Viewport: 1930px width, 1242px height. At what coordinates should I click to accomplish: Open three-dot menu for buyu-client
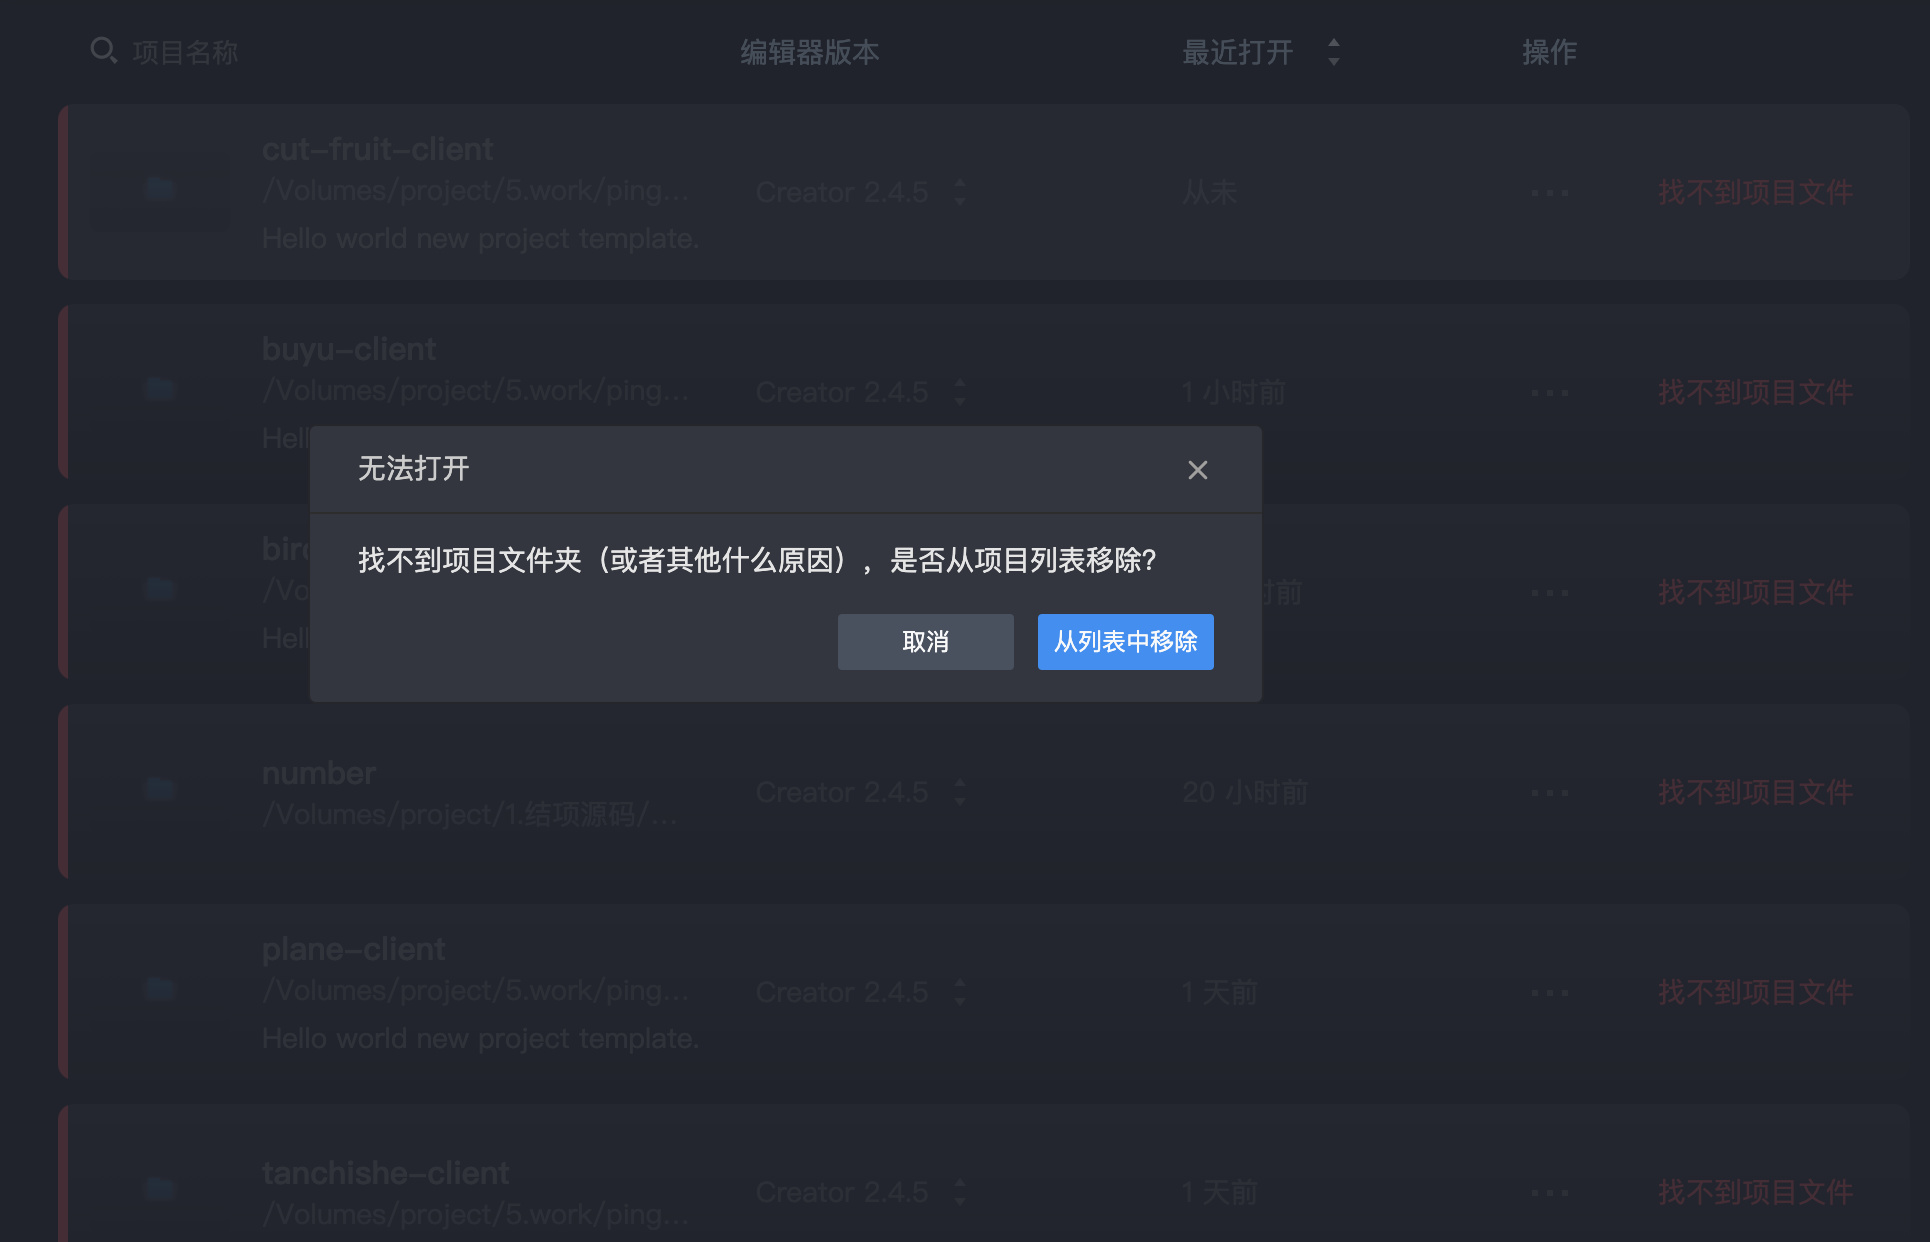[1549, 392]
